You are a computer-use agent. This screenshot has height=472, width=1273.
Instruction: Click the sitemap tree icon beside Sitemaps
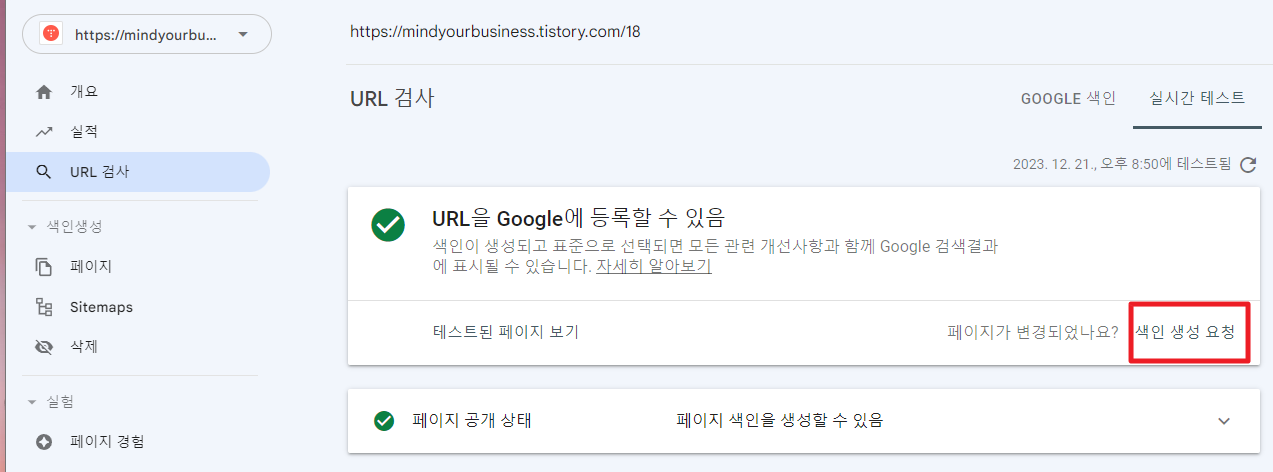[44, 307]
